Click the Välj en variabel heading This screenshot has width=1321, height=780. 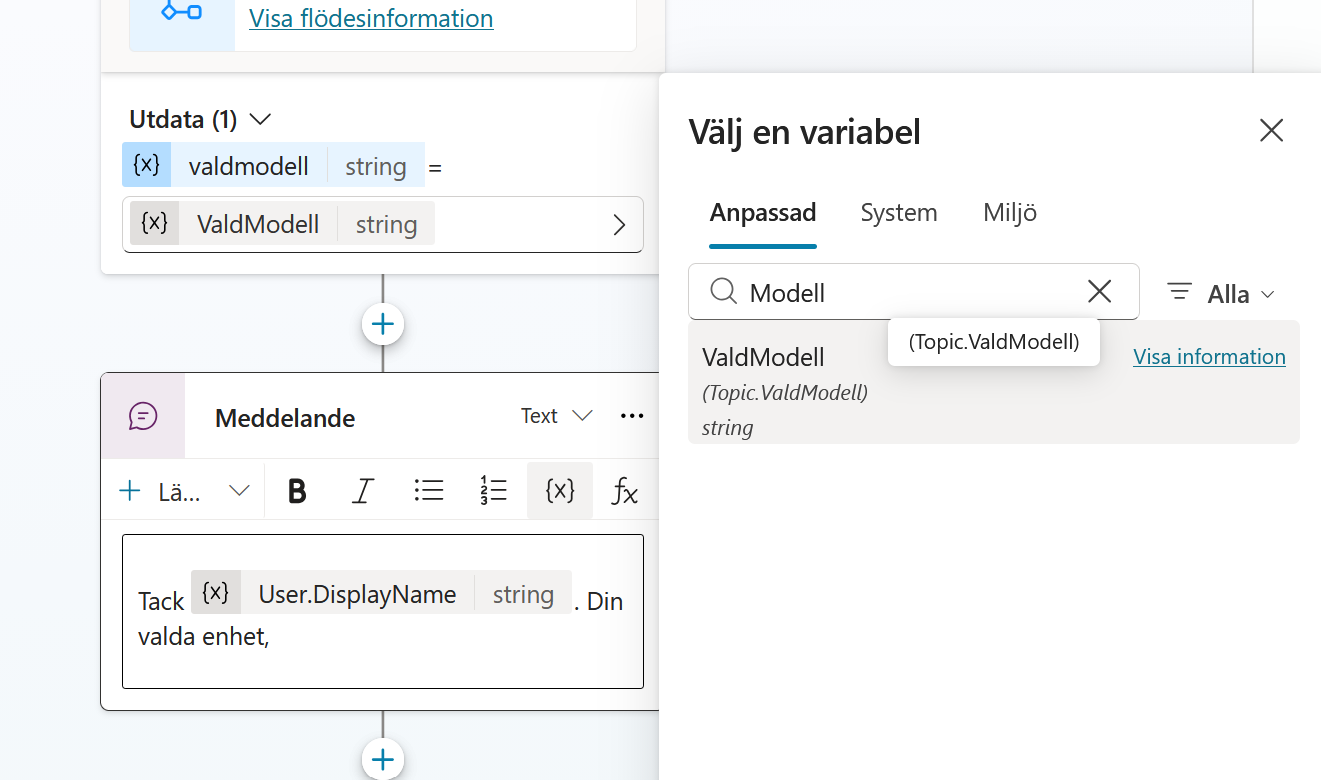click(805, 132)
